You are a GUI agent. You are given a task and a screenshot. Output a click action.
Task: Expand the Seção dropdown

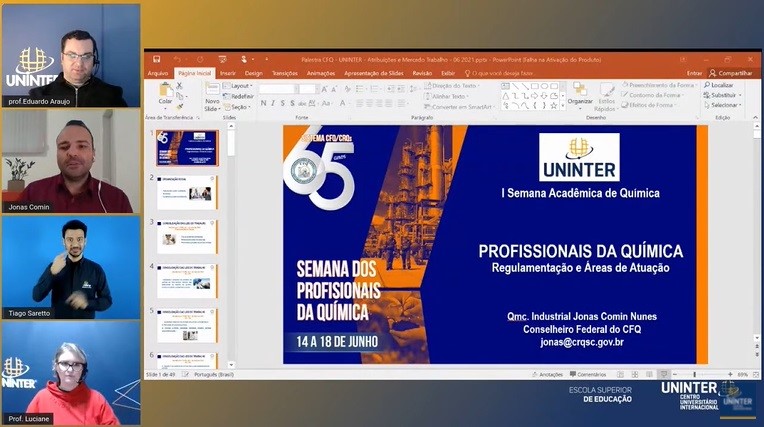[240, 106]
